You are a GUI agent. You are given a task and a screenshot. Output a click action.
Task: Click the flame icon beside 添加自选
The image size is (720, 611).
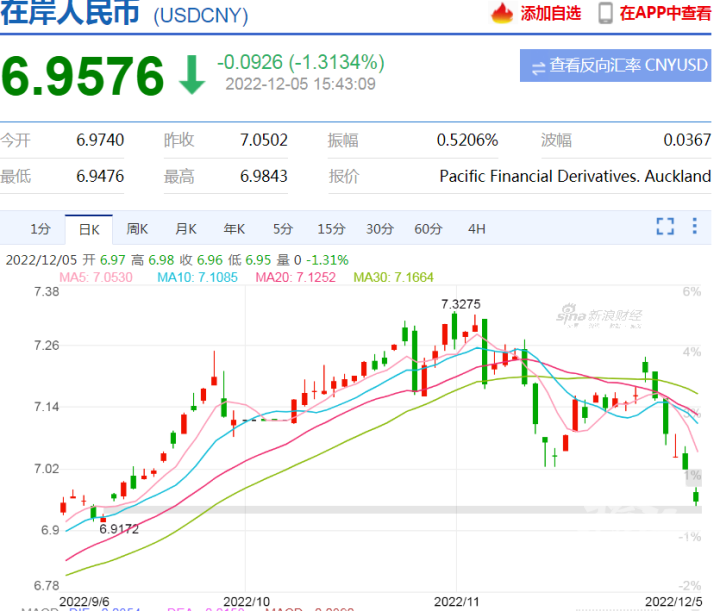pos(501,14)
